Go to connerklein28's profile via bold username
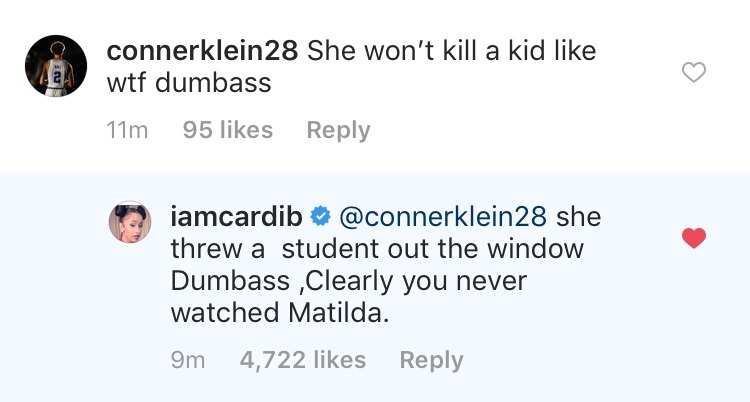 (x=202, y=50)
